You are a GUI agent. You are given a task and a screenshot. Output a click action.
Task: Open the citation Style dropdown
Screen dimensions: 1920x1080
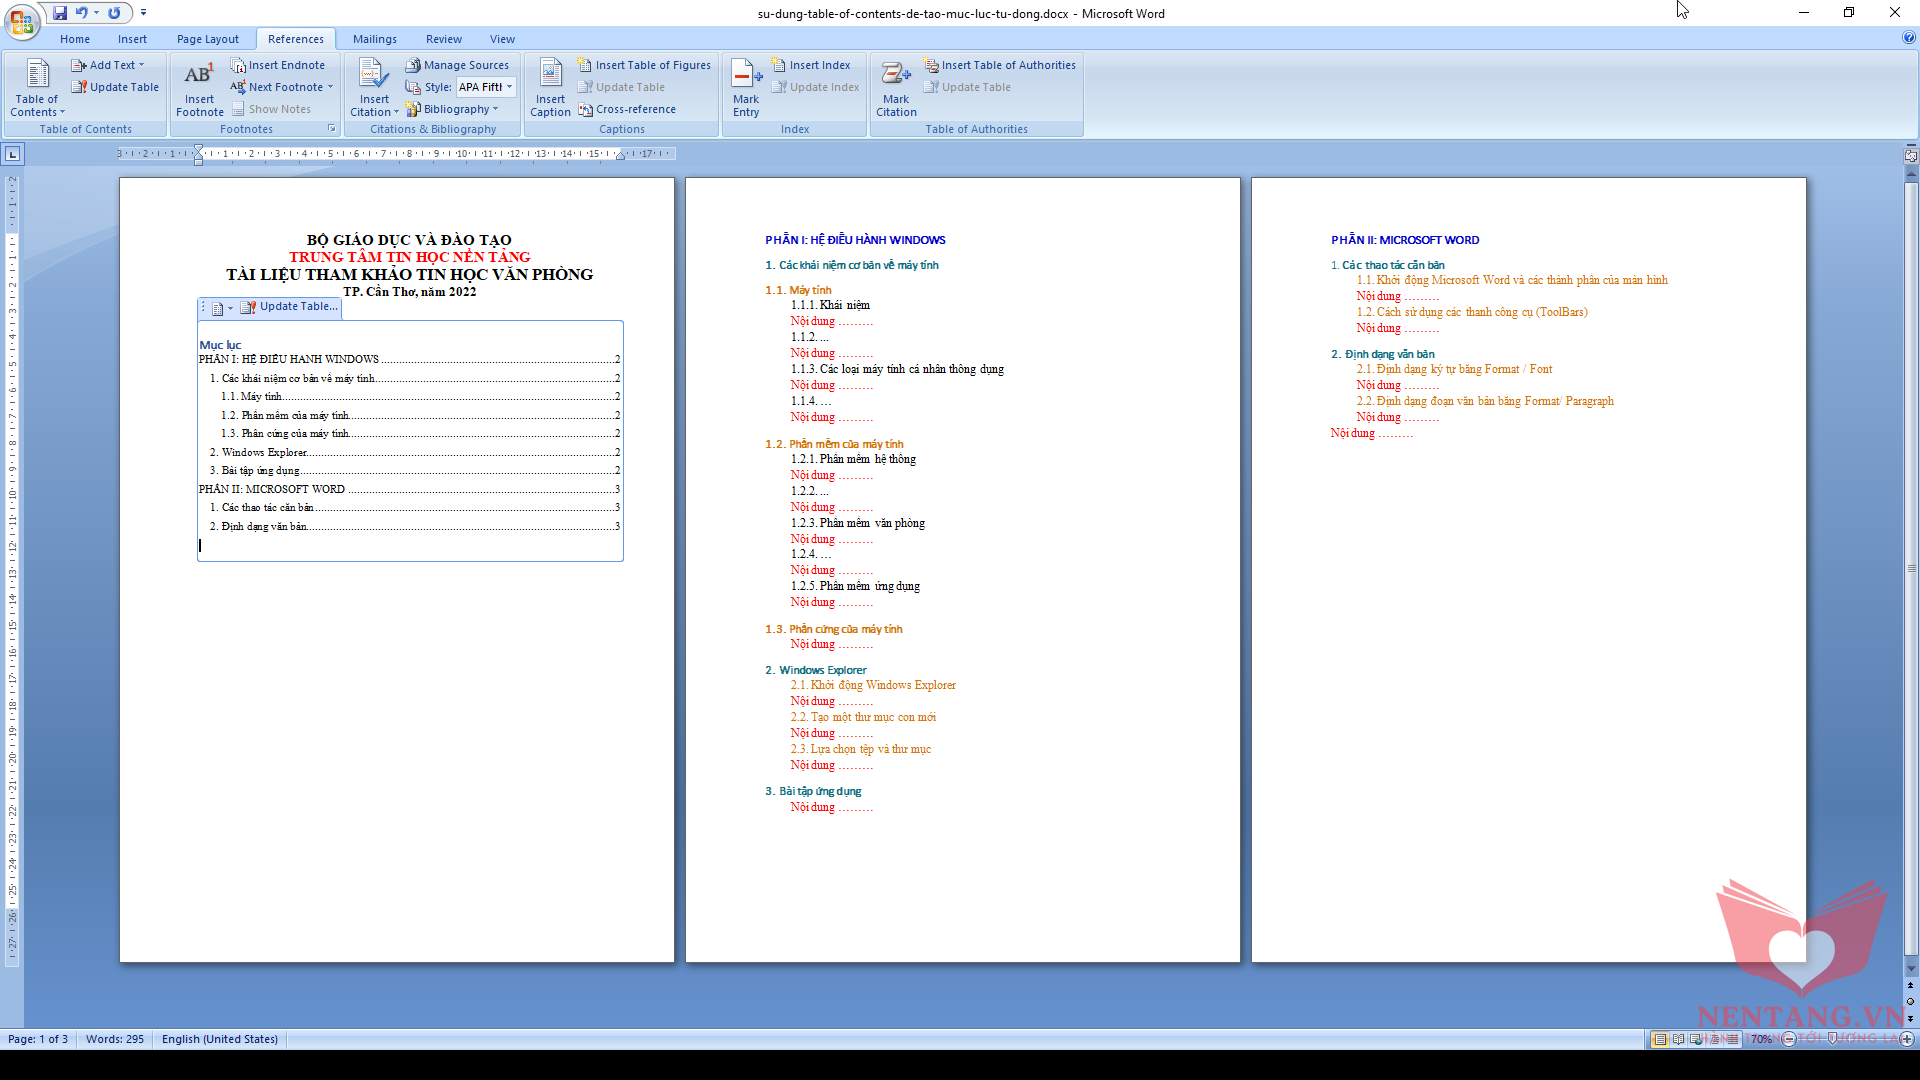click(x=509, y=87)
